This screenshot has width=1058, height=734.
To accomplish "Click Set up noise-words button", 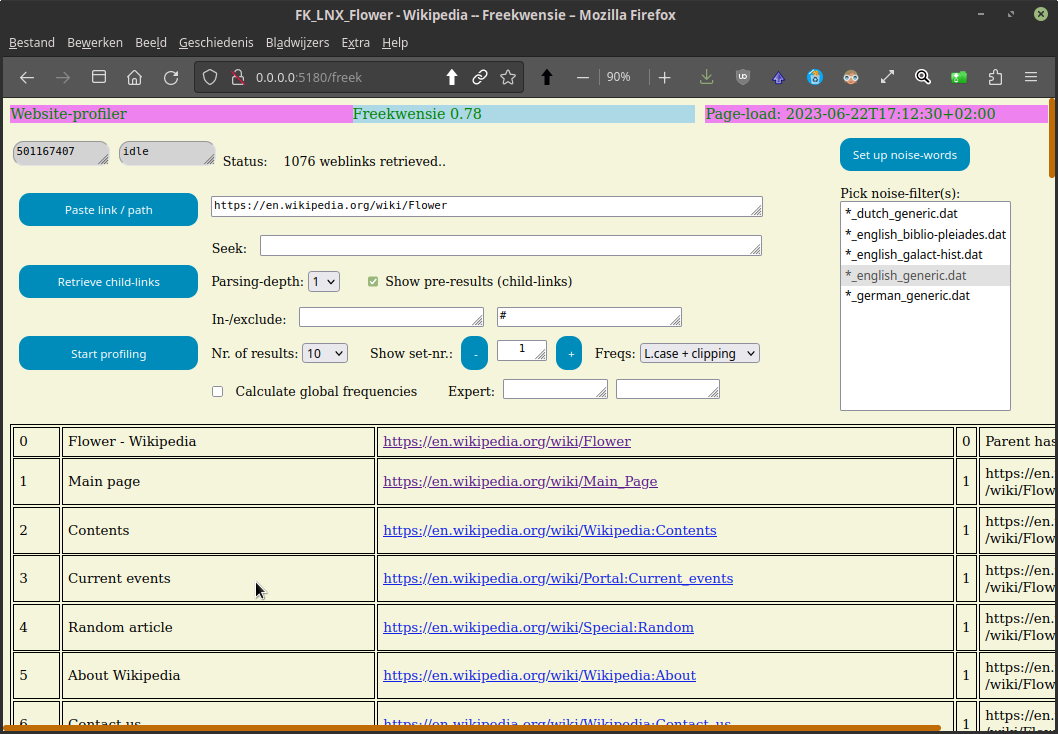I will click(x=905, y=155).
